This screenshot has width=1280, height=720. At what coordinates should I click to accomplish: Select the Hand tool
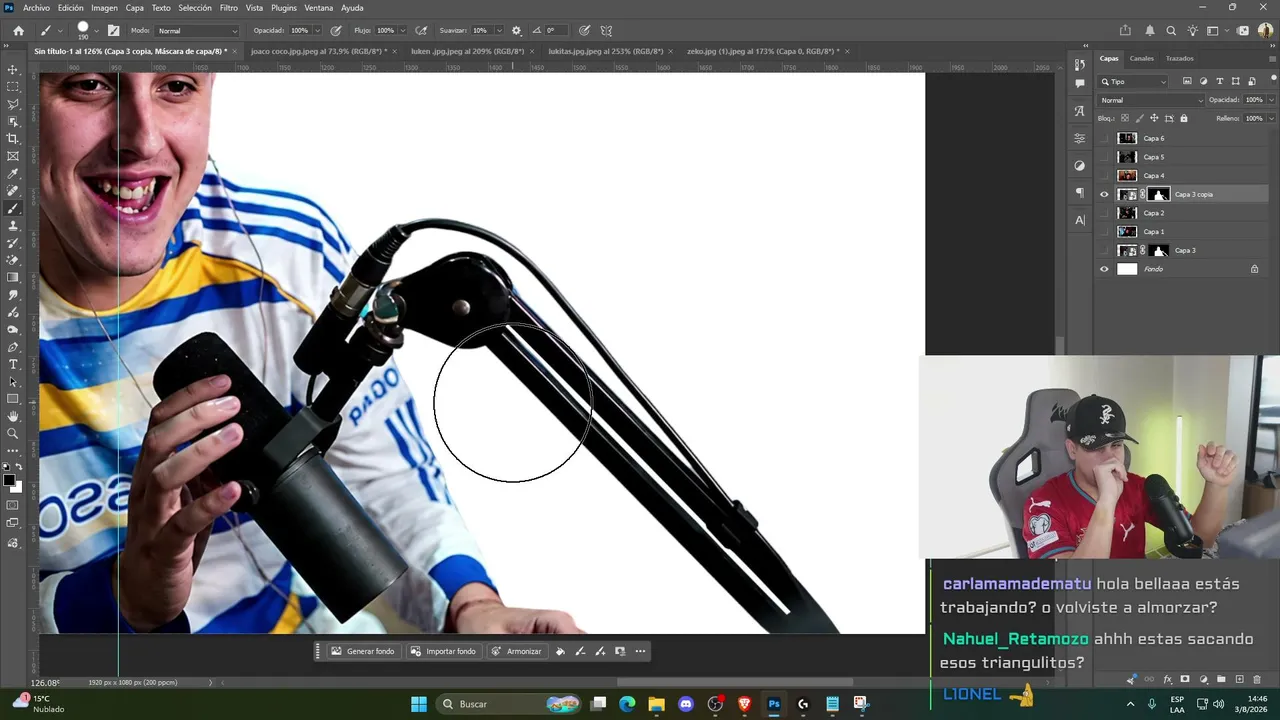pyautogui.click(x=13, y=416)
